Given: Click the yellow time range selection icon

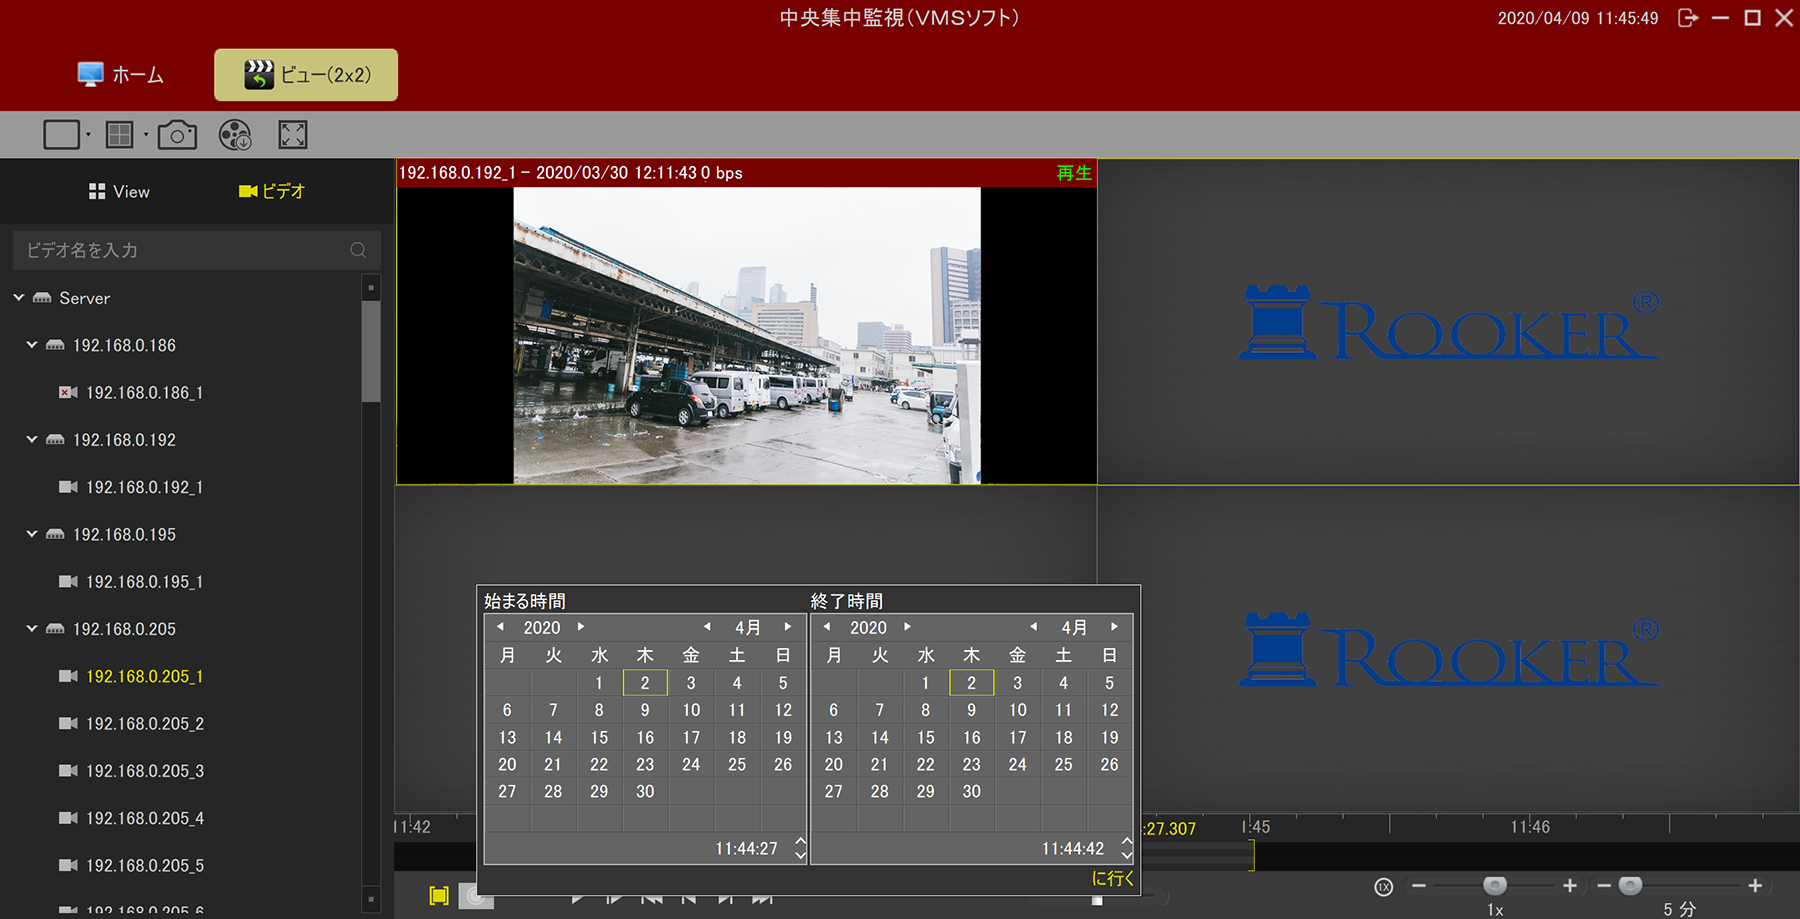Looking at the screenshot, I should point(439,895).
